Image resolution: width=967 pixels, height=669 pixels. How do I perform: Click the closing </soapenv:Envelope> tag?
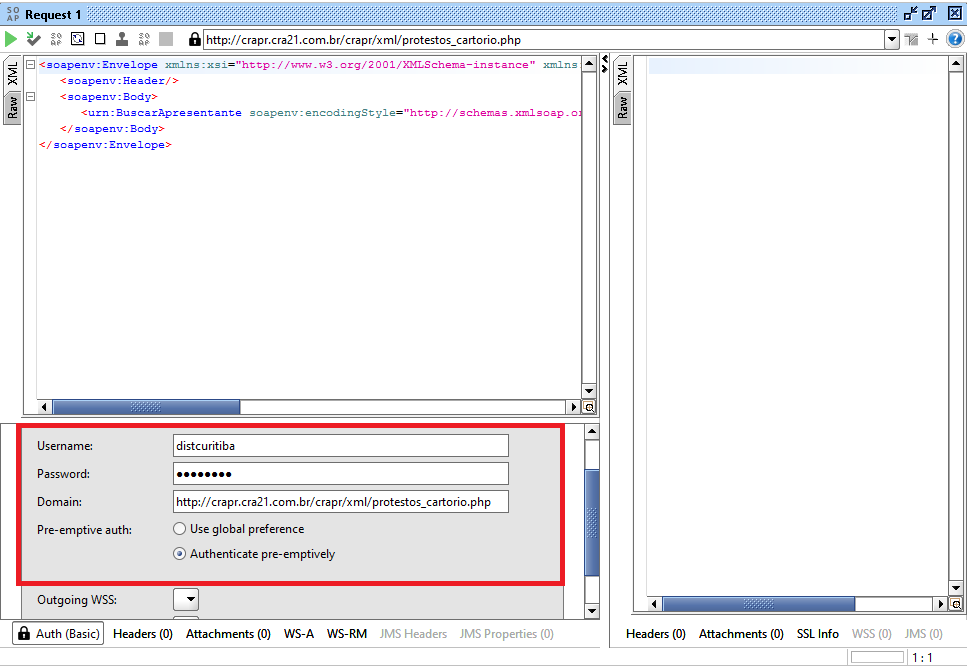coord(105,145)
